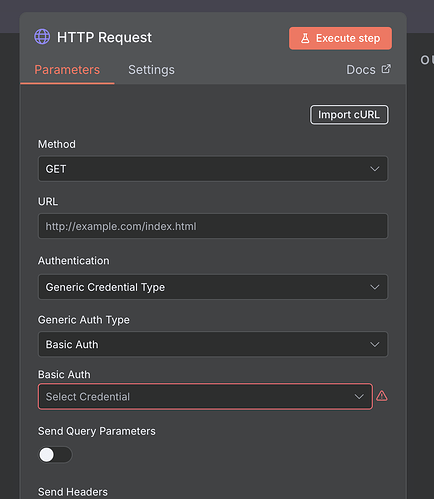Click the Select Credential chevron arrow
The width and height of the screenshot is (434, 499).
click(x=359, y=397)
